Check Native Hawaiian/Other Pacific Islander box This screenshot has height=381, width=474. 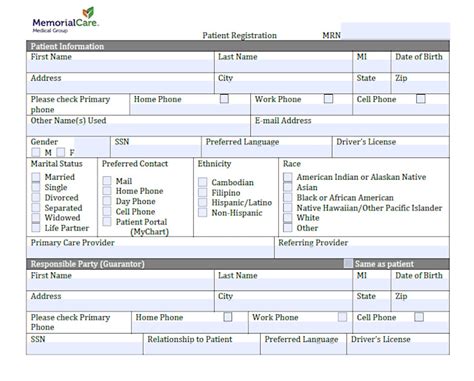tap(288, 208)
